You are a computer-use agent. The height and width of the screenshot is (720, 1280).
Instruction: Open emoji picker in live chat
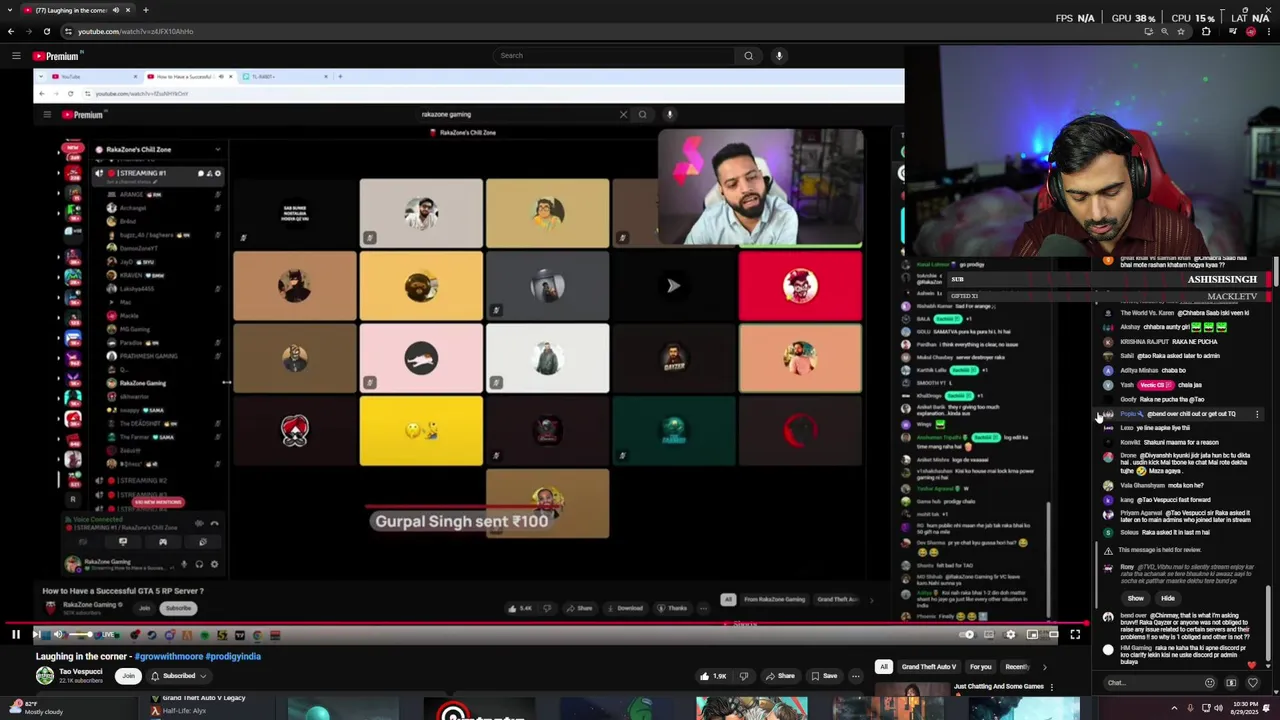click(x=1209, y=683)
